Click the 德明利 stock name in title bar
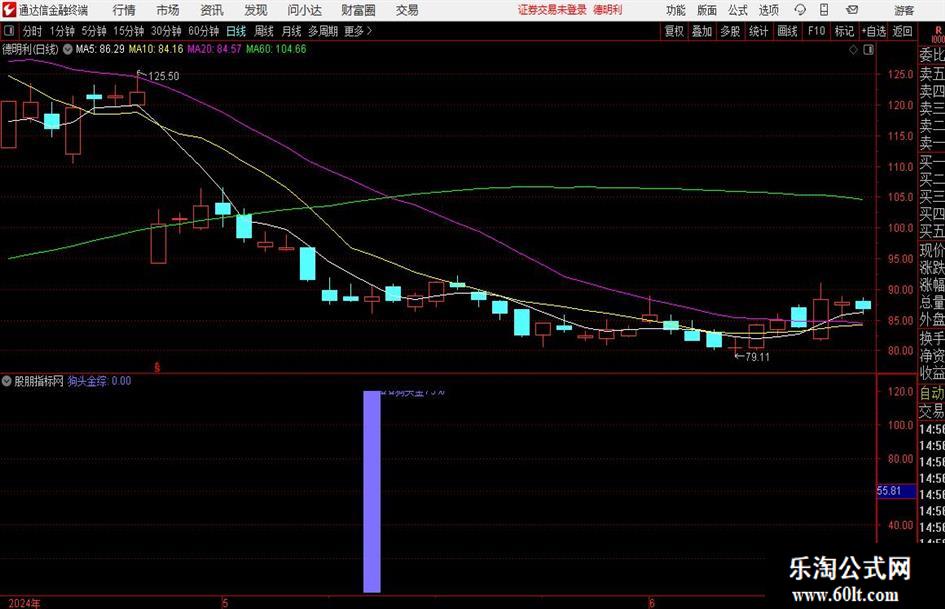Image resolution: width=945 pixels, height=609 pixels. click(x=608, y=10)
